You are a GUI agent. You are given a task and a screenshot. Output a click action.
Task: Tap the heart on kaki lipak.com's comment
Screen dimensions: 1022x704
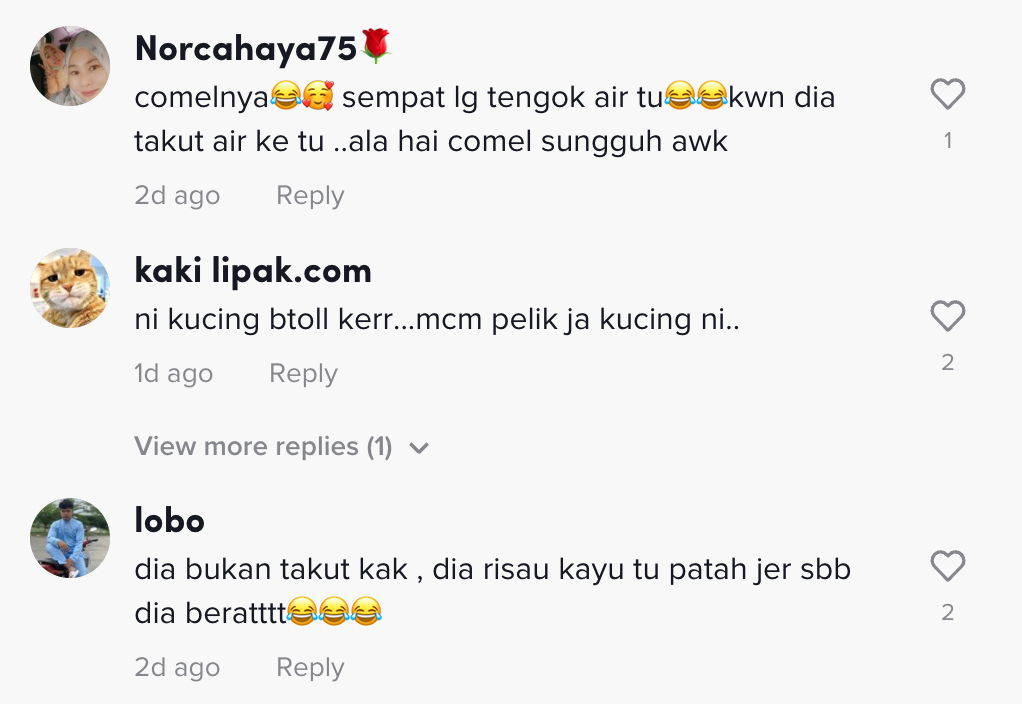[947, 317]
